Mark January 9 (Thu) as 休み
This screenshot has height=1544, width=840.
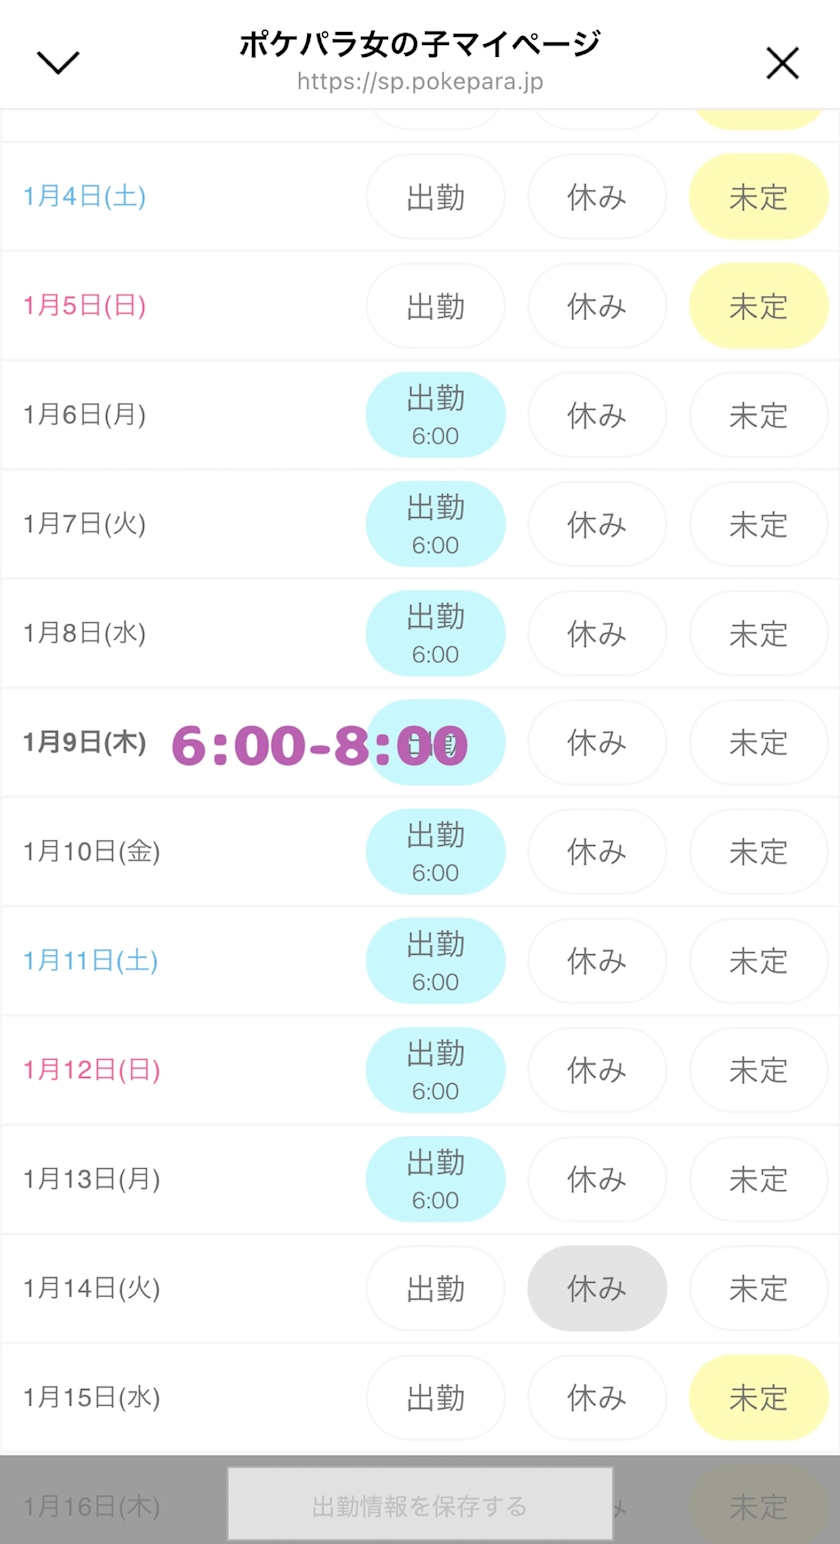597,742
